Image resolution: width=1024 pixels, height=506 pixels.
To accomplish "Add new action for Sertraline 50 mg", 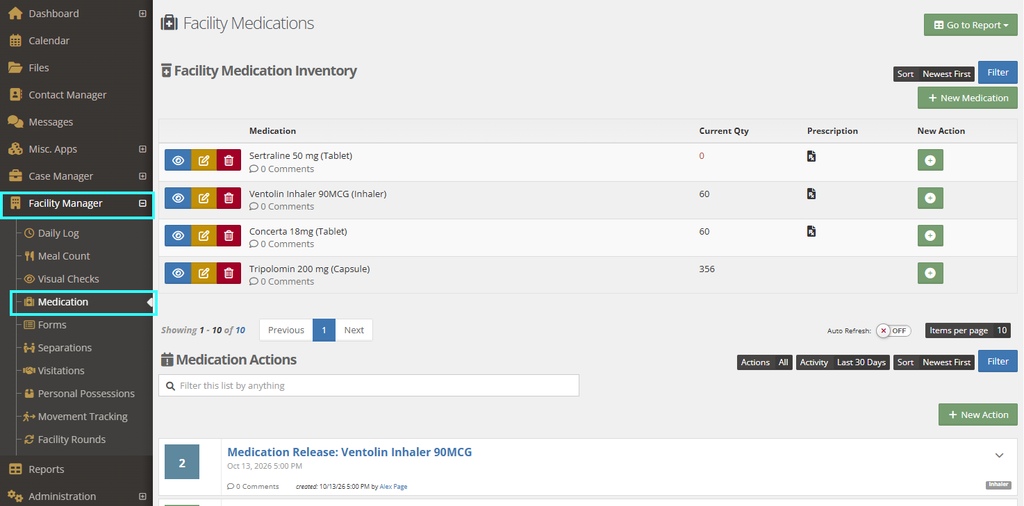I will pyautogui.click(x=930, y=161).
